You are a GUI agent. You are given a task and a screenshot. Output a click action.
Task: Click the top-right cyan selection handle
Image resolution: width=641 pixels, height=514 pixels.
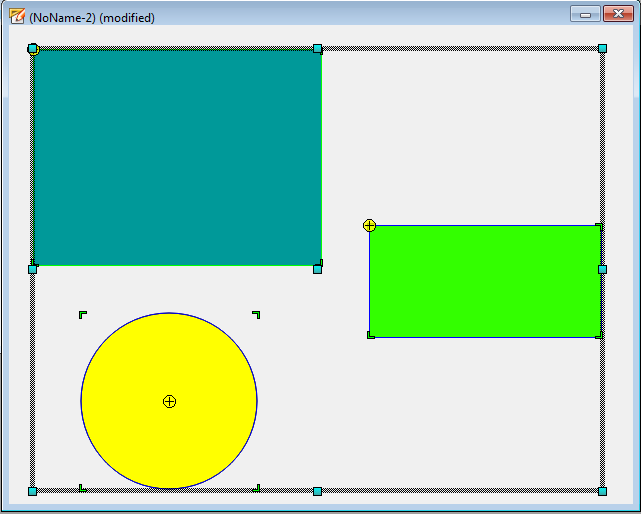point(602,48)
